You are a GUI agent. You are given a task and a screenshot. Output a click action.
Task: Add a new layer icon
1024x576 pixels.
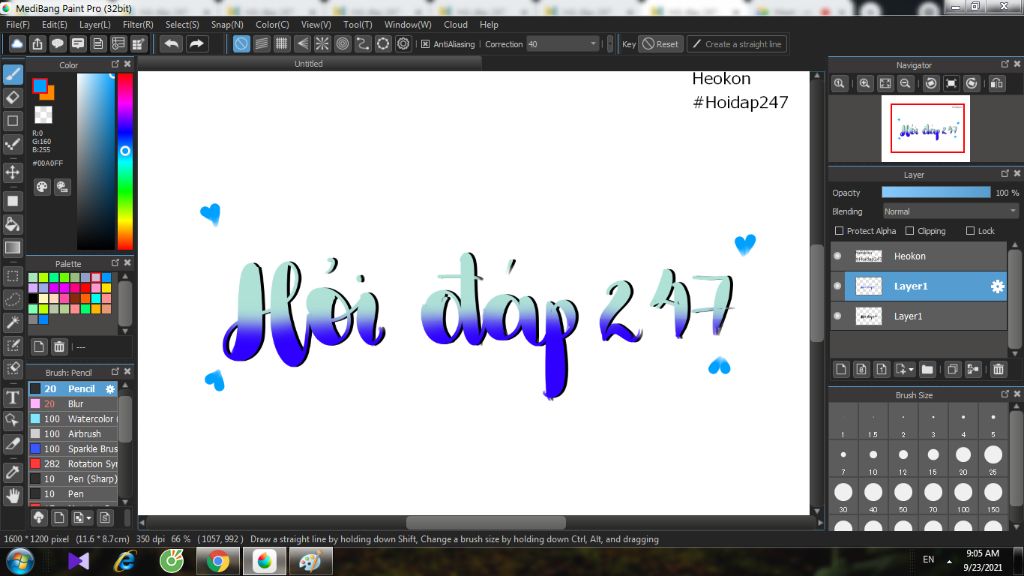click(841, 370)
